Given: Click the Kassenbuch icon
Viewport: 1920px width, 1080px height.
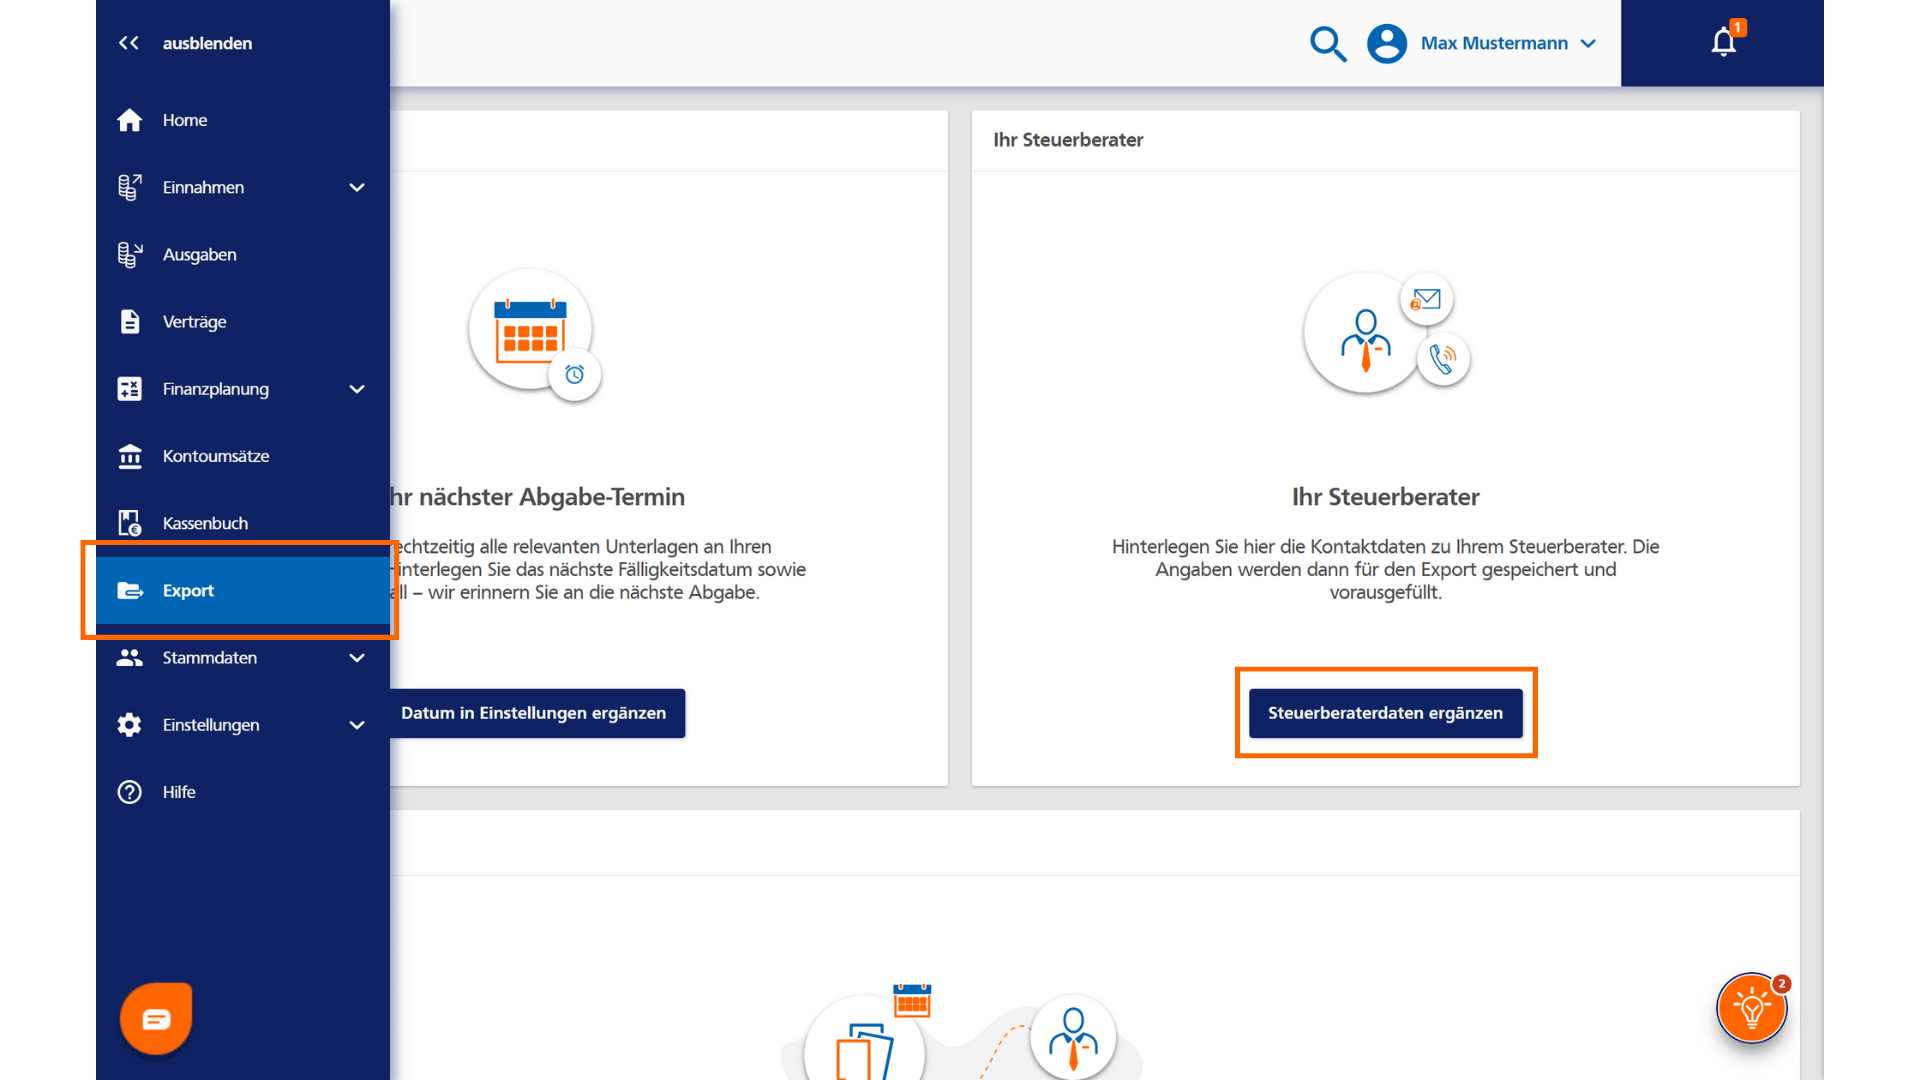Looking at the screenshot, I should coord(130,523).
